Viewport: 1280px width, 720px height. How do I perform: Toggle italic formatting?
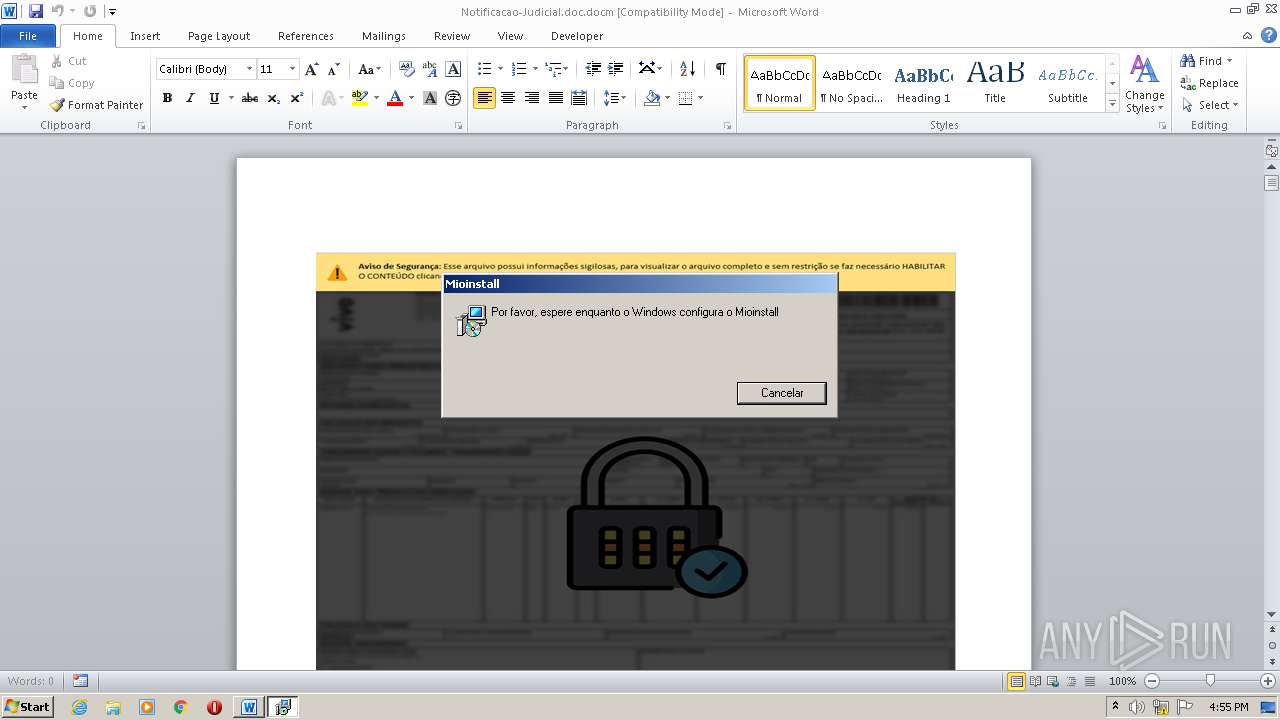click(x=190, y=98)
